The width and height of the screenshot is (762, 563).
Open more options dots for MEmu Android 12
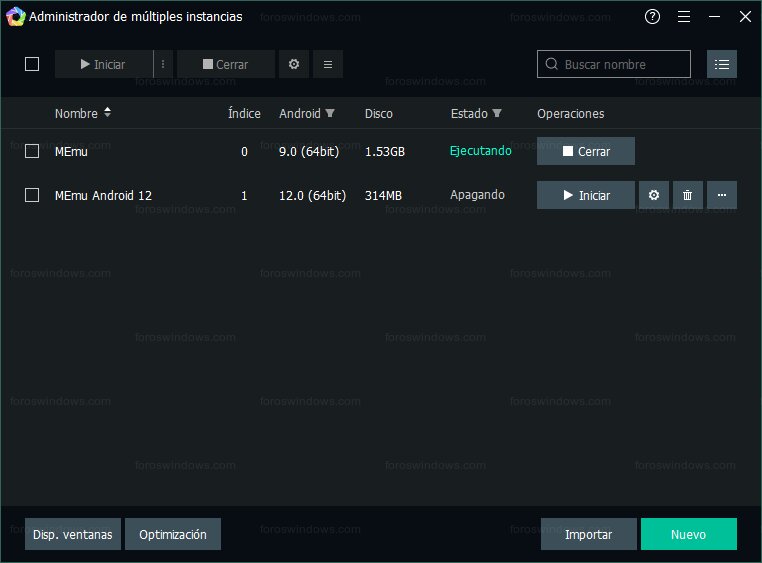point(722,195)
